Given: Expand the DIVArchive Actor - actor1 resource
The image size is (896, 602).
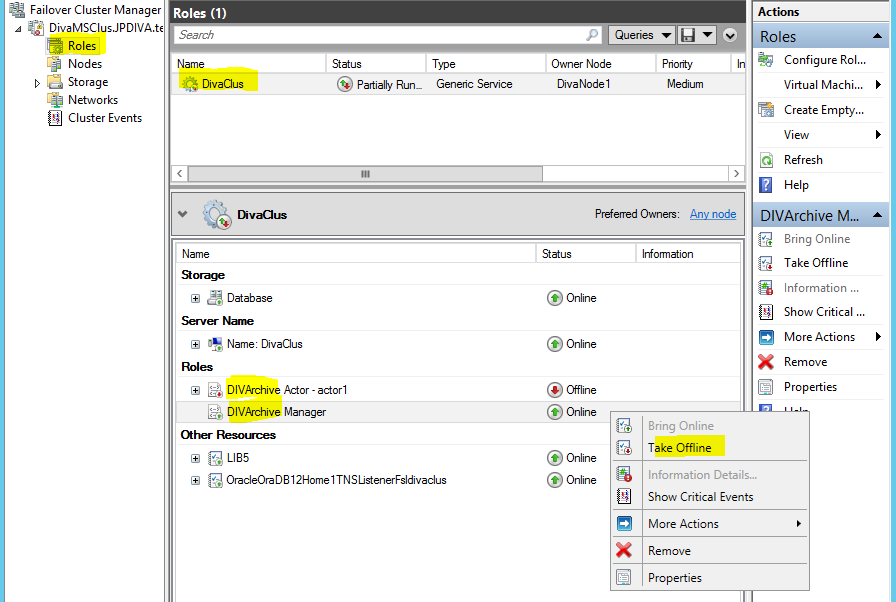Looking at the screenshot, I should (x=195, y=391).
